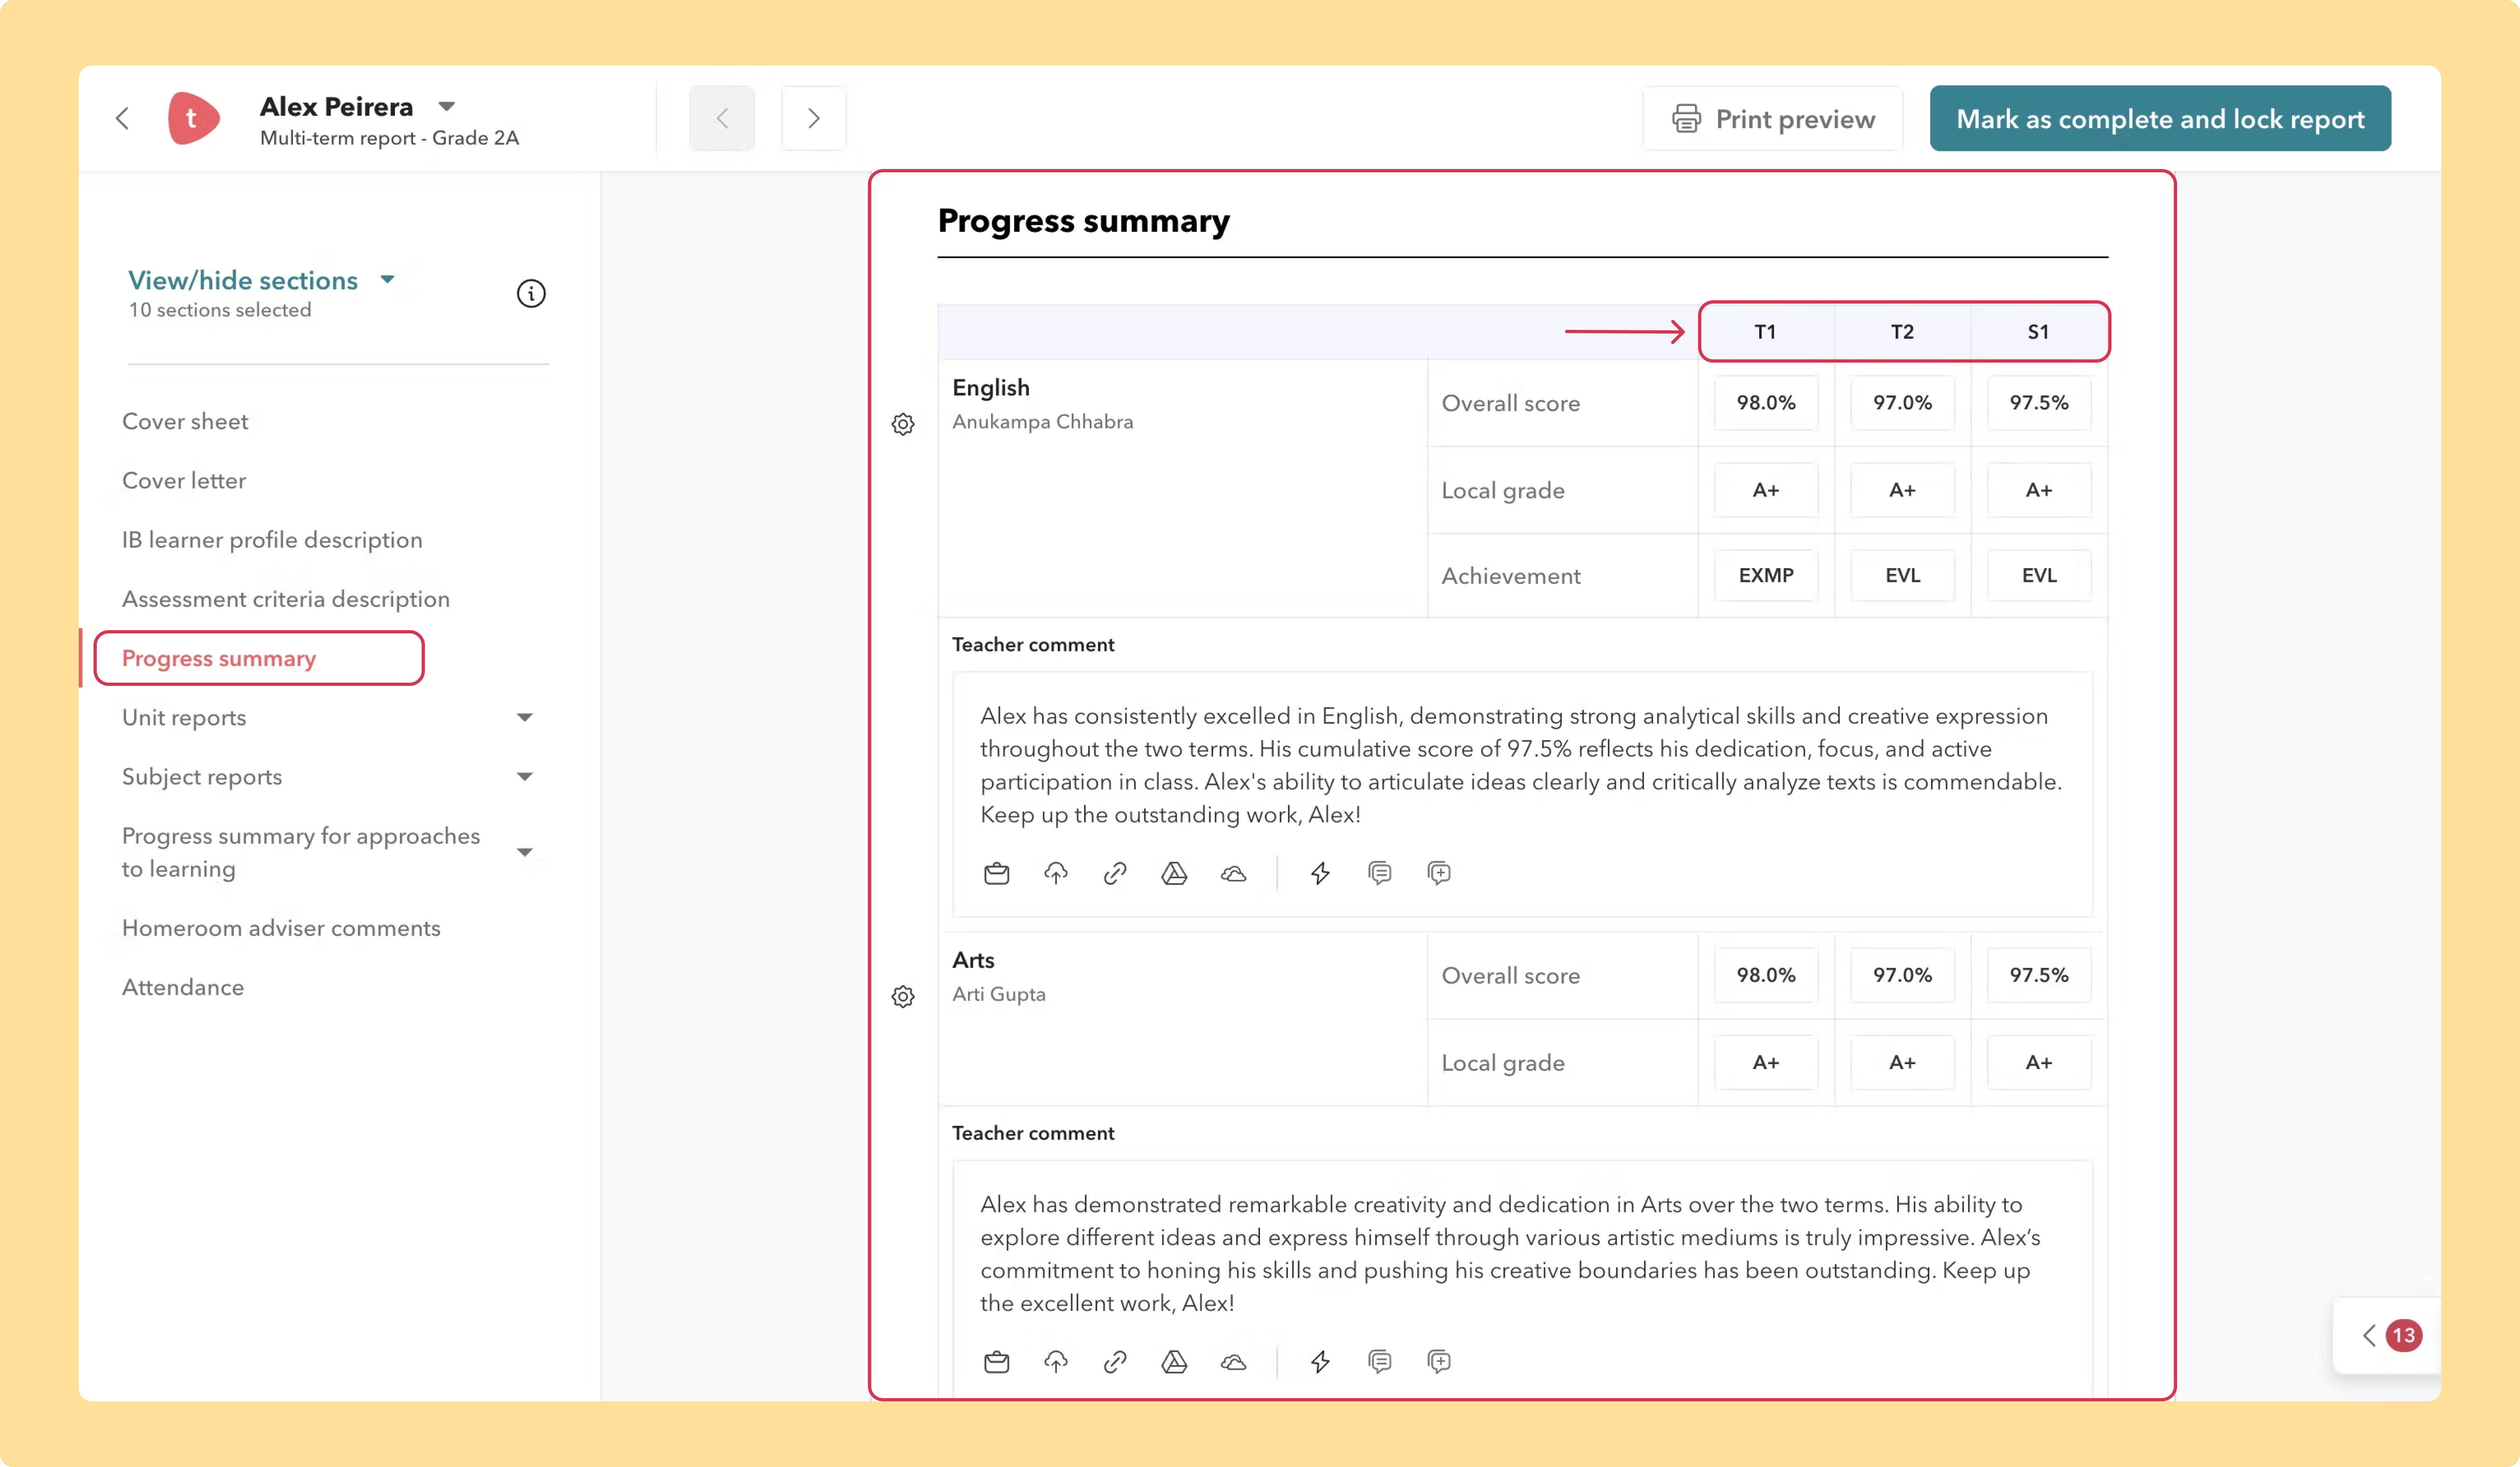The height and width of the screenshot is (1467, 2520).
Task: Select Cover letter in the sidebar
Action: [x=184, y=480]
